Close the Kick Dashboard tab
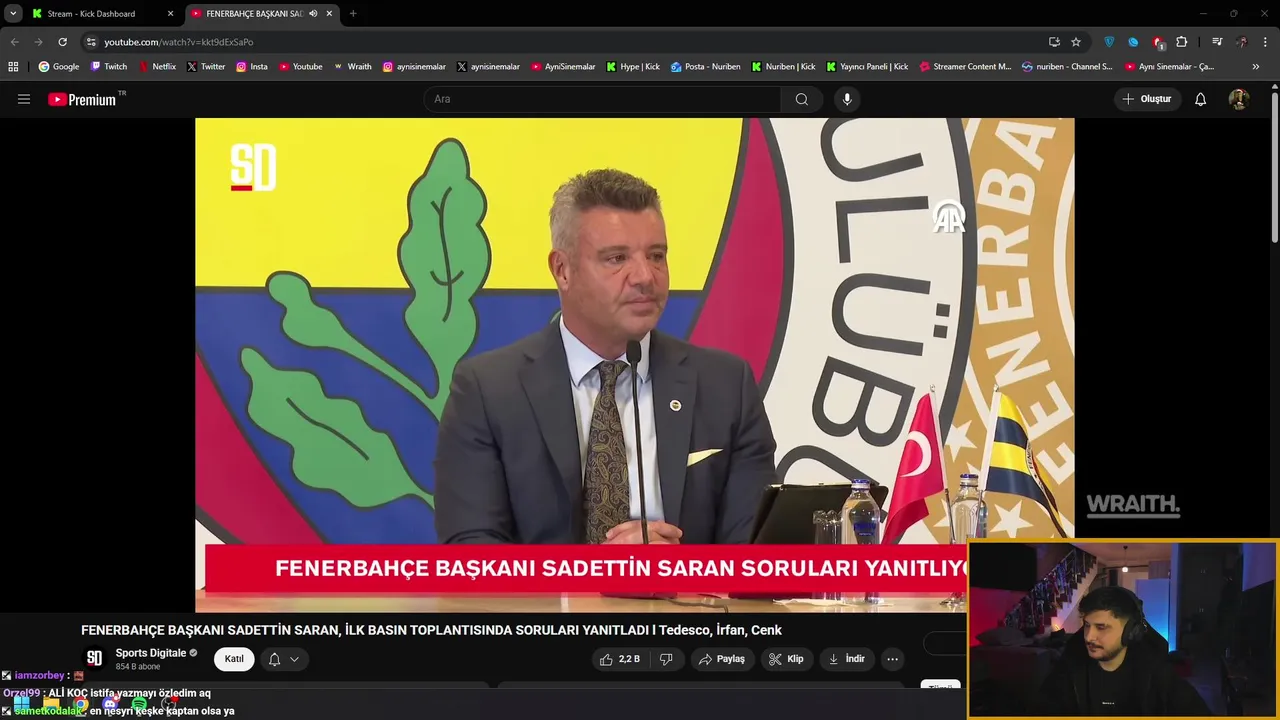Viewport: 1280px width, 720px height. [x=170, y=14]
